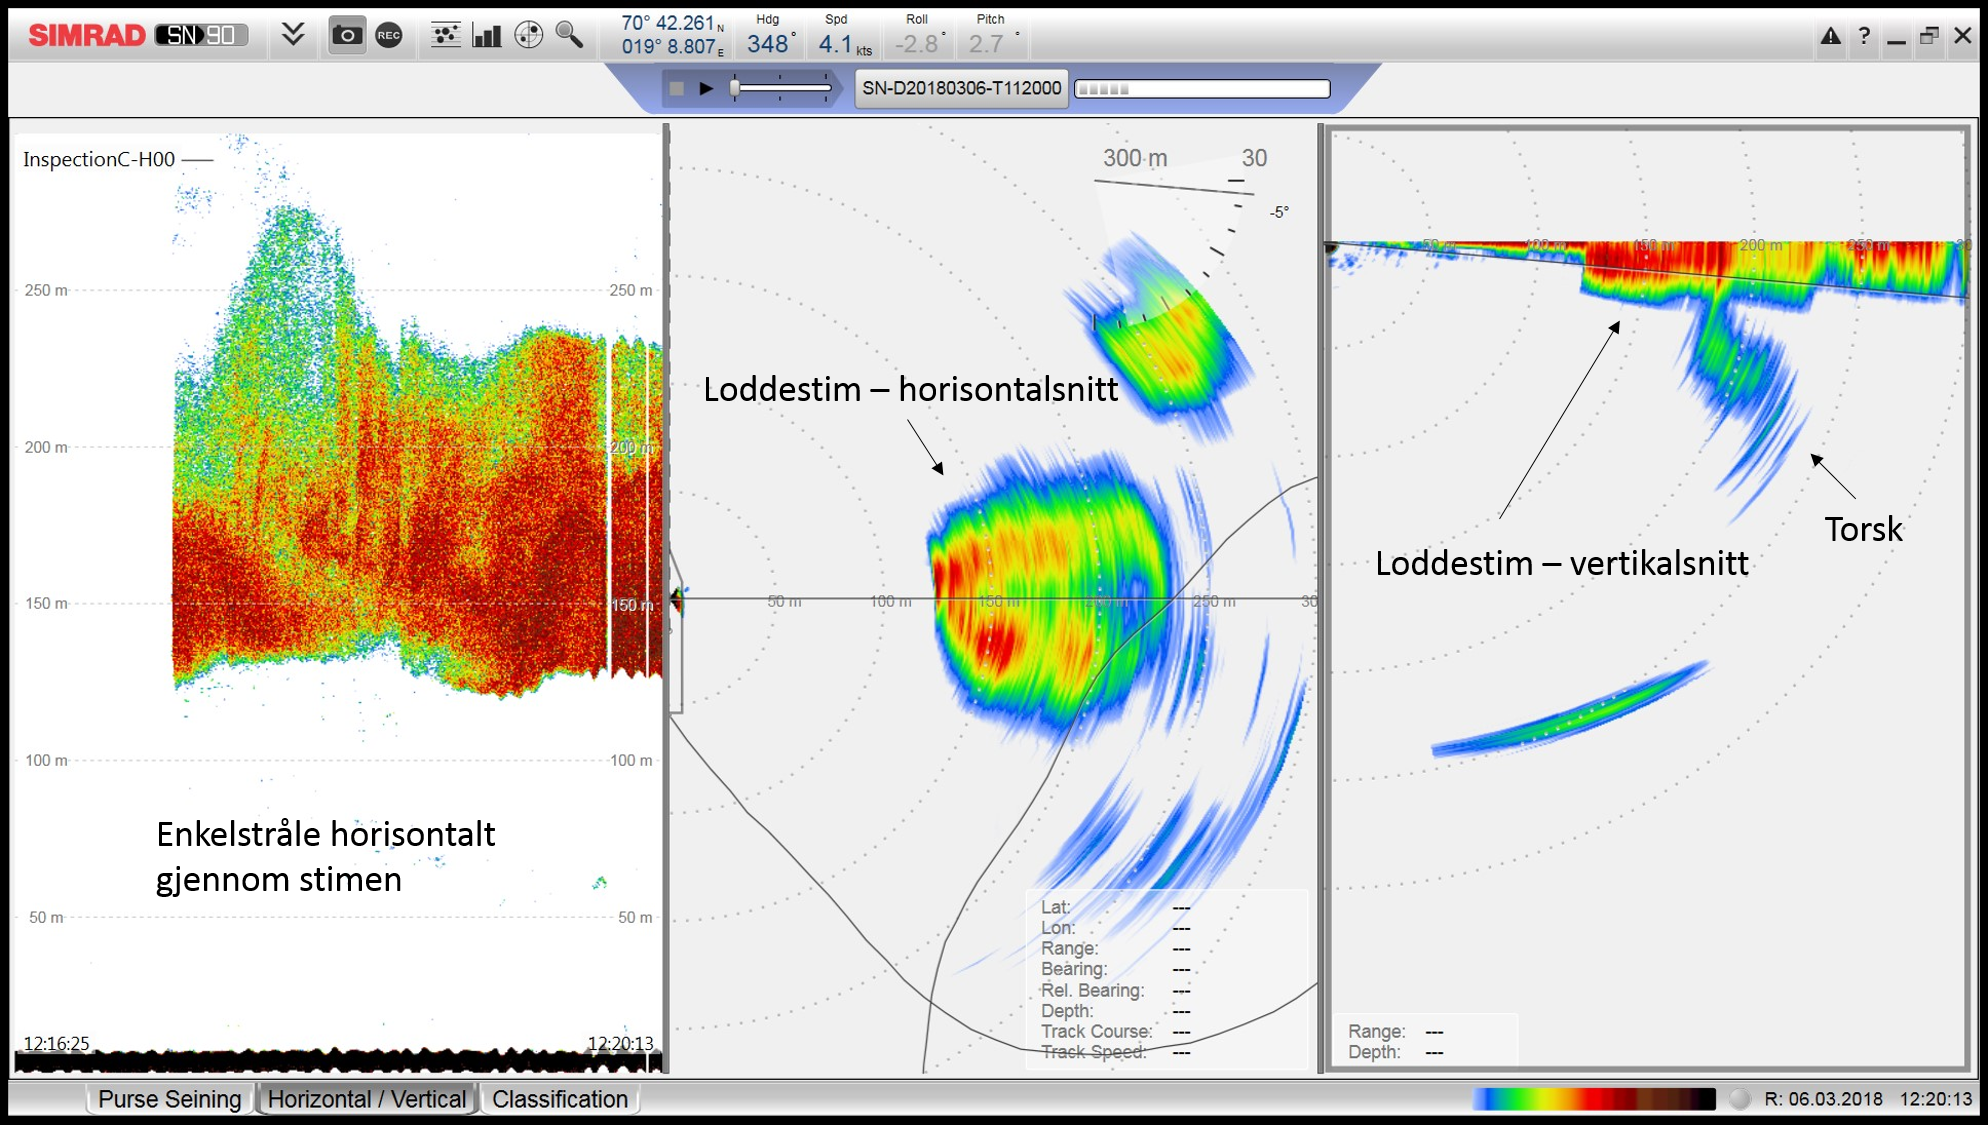The height and width of the screenshot is (1125, 1988).
Task: Click the InspectionC-H00 view label
Action: [99, 159]
